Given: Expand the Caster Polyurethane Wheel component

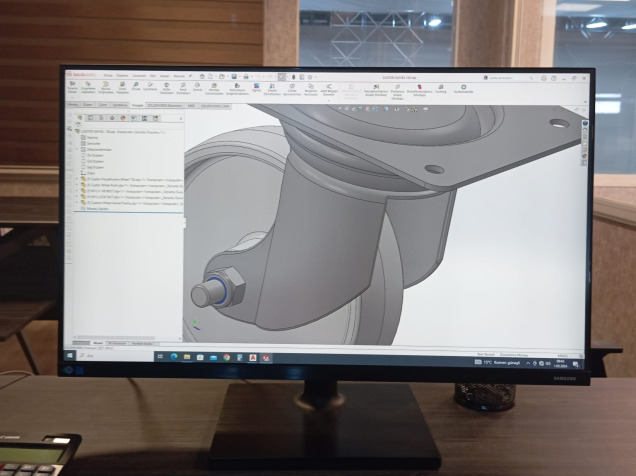Looking at the screenshot, I should [x=78, y=177].
